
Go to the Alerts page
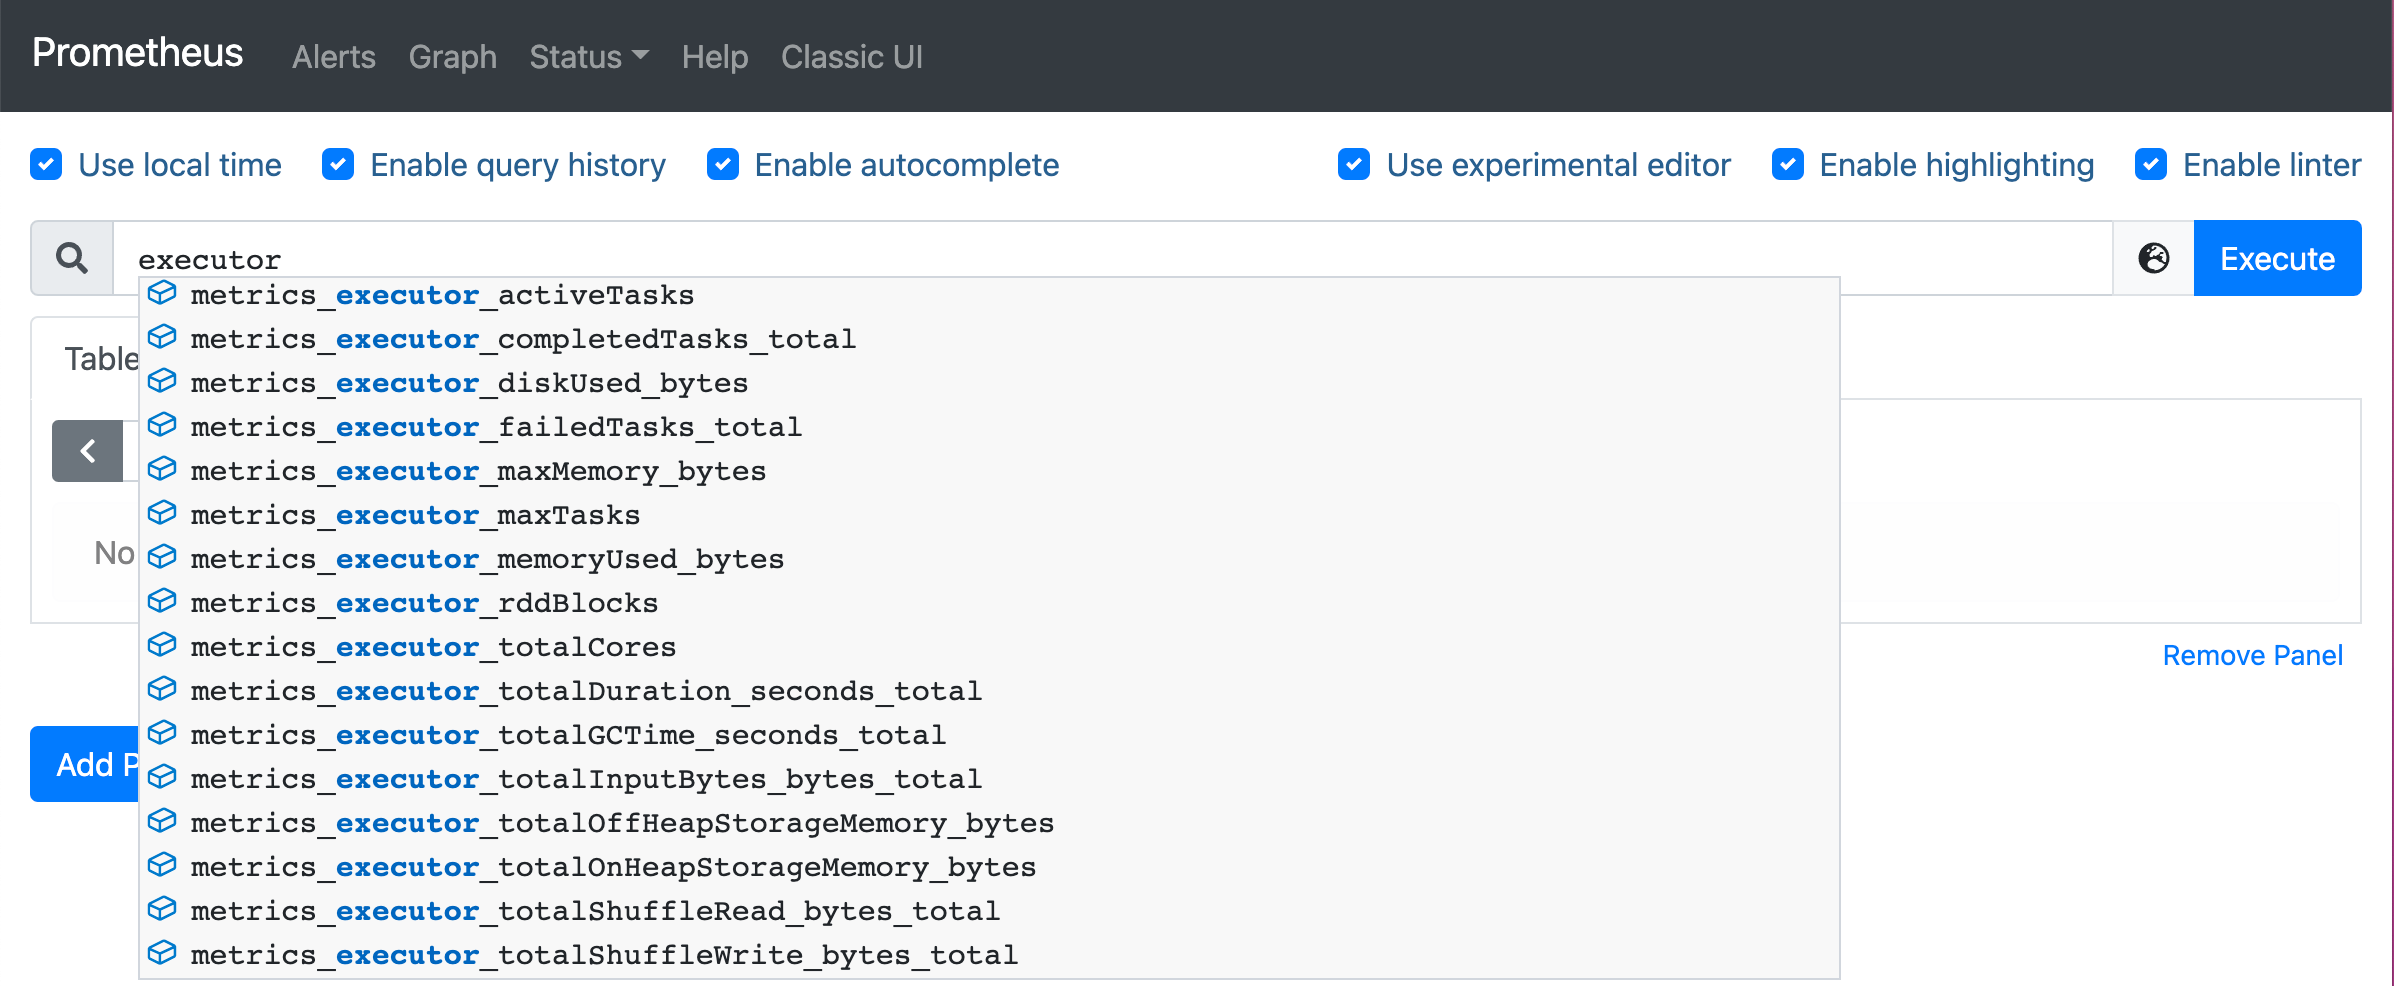[x=333, y=57]
